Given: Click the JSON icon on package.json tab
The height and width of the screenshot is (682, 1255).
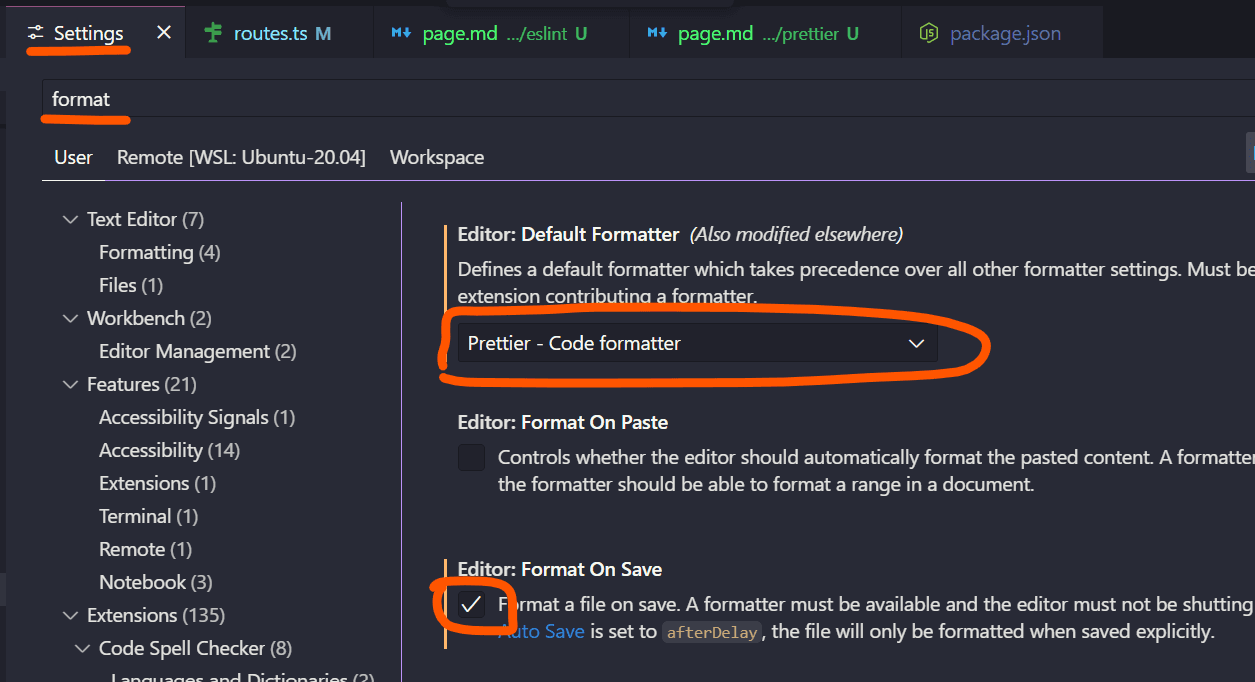Looking at the screenshot, I should [929, 32].
